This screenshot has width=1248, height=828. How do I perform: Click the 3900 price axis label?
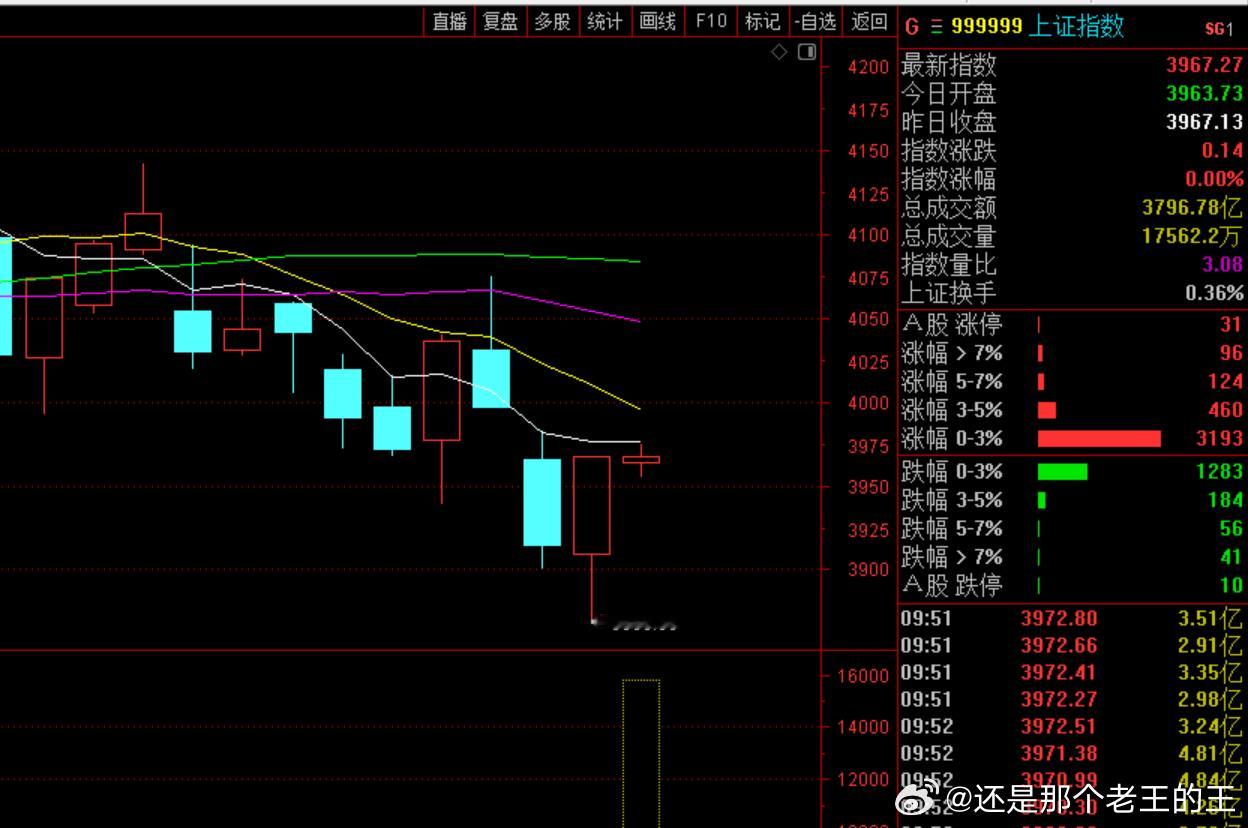click(x=868, y=569)
